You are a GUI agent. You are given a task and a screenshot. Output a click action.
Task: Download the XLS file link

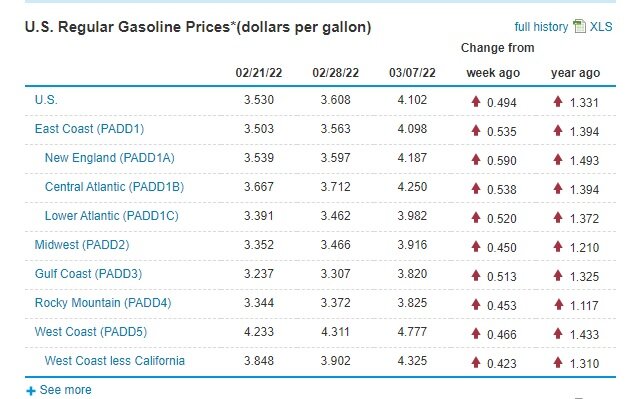pos(601,27)
